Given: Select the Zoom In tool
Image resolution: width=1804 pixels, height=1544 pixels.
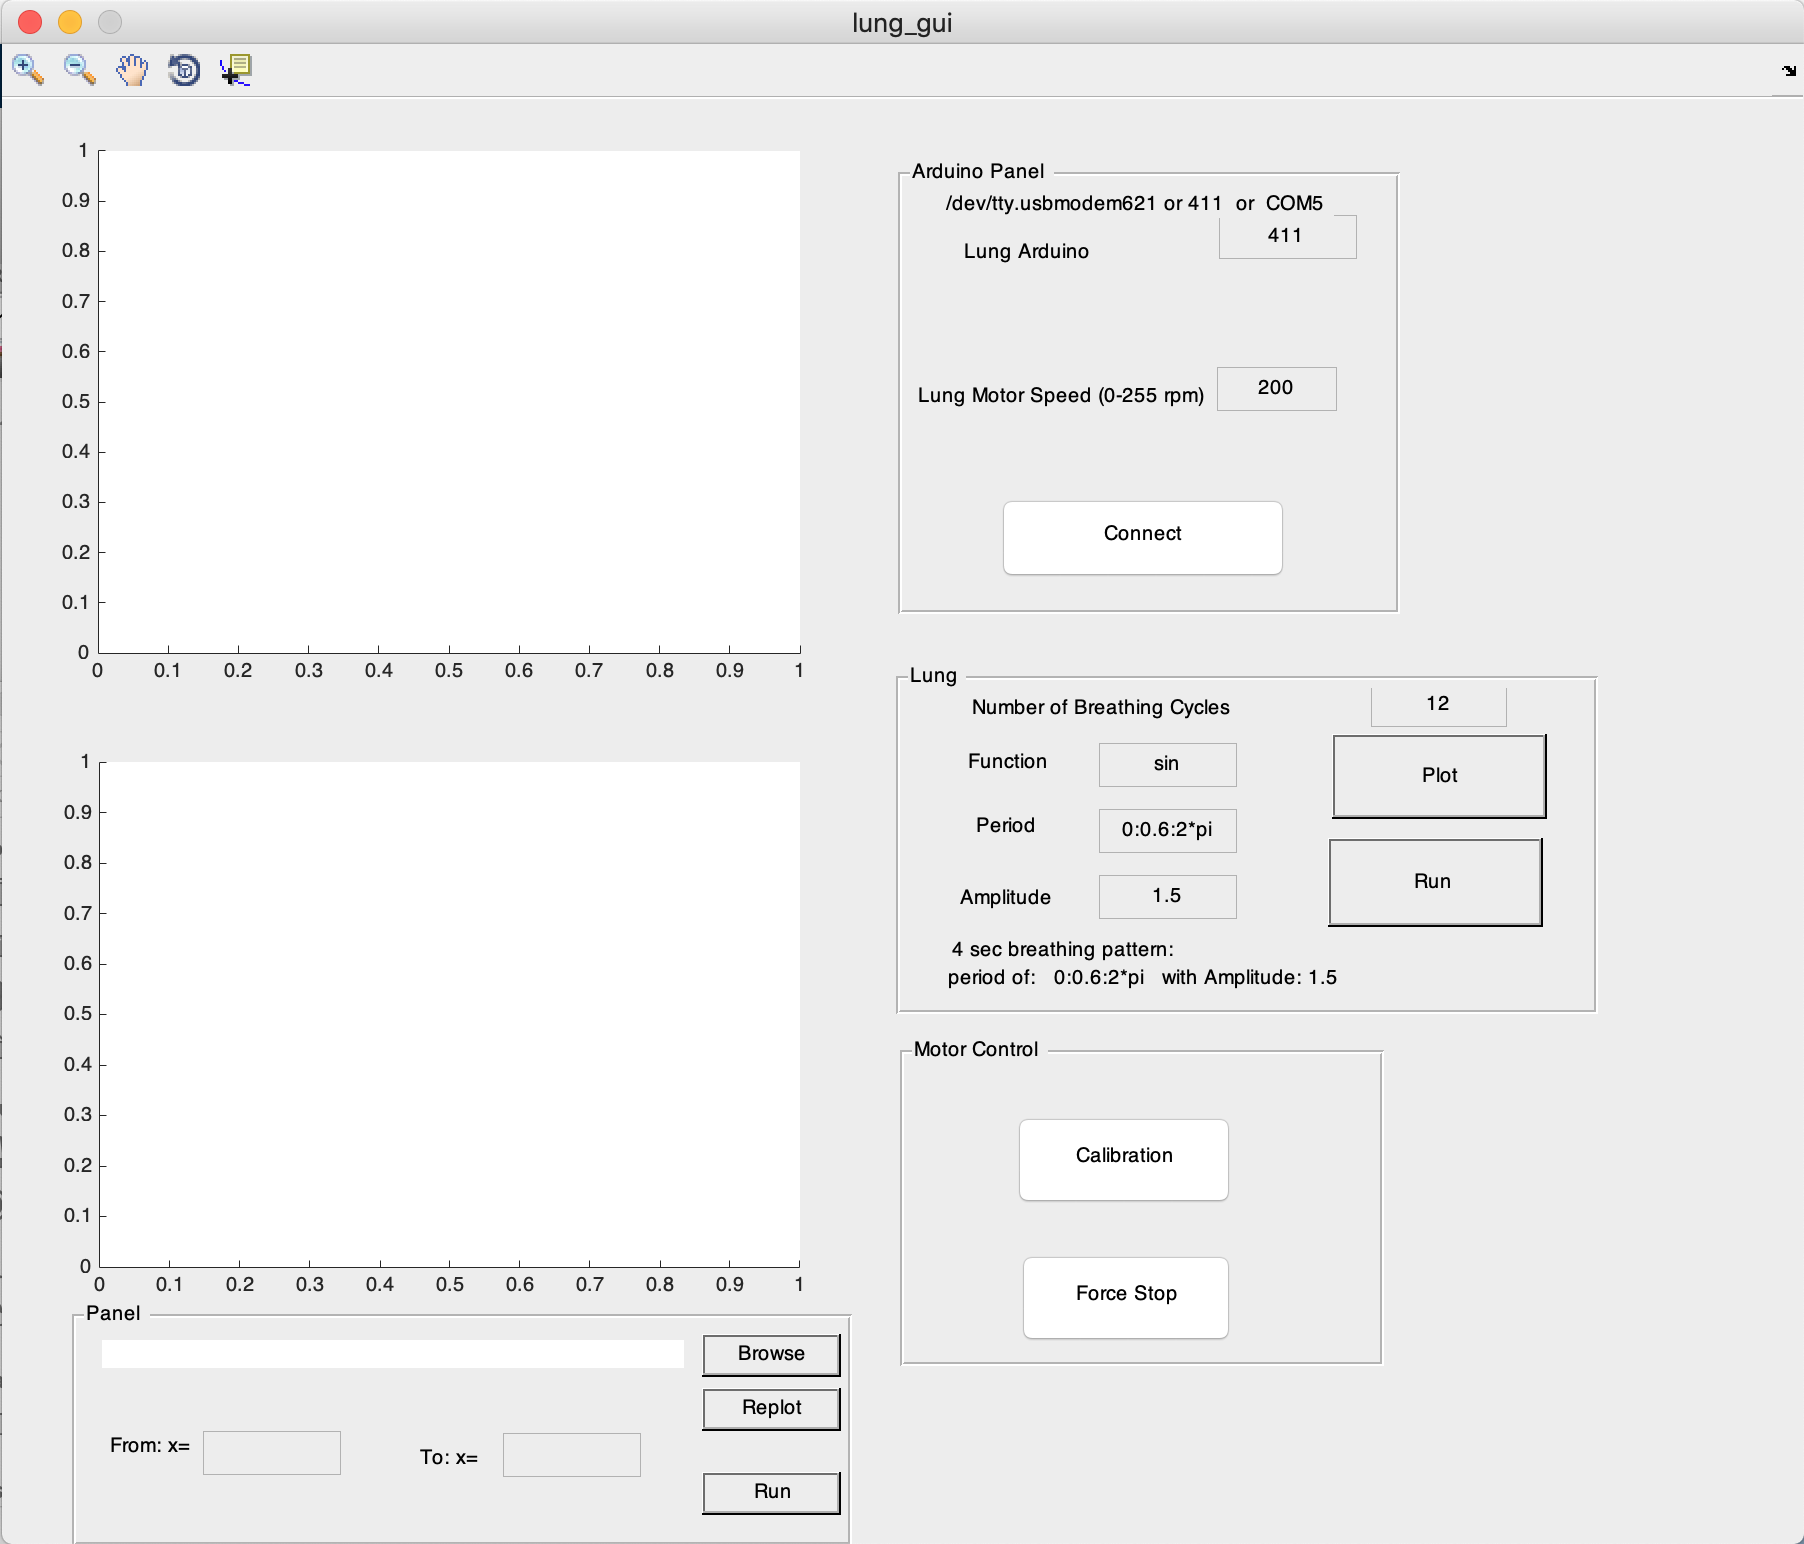Looking at the screenshot, I should [28, 70].
